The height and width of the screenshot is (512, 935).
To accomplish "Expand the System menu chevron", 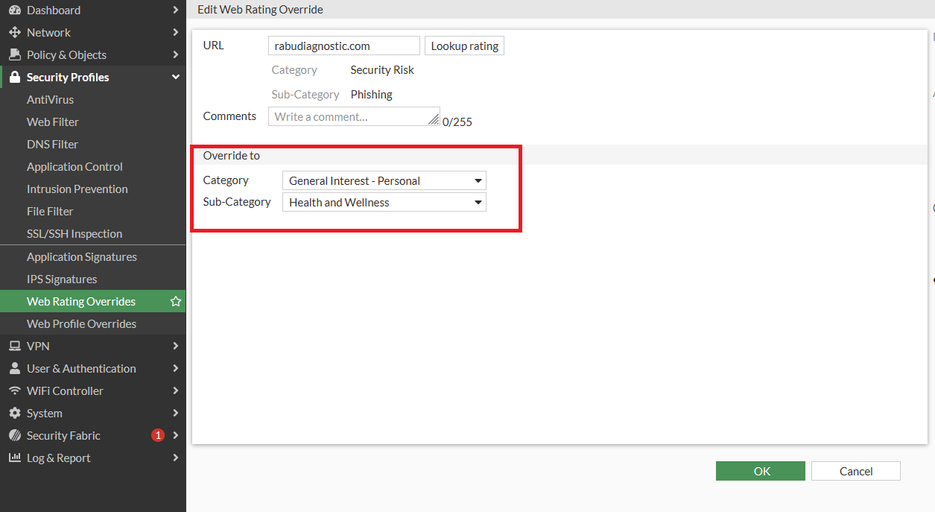I will [x=175, y=413].
